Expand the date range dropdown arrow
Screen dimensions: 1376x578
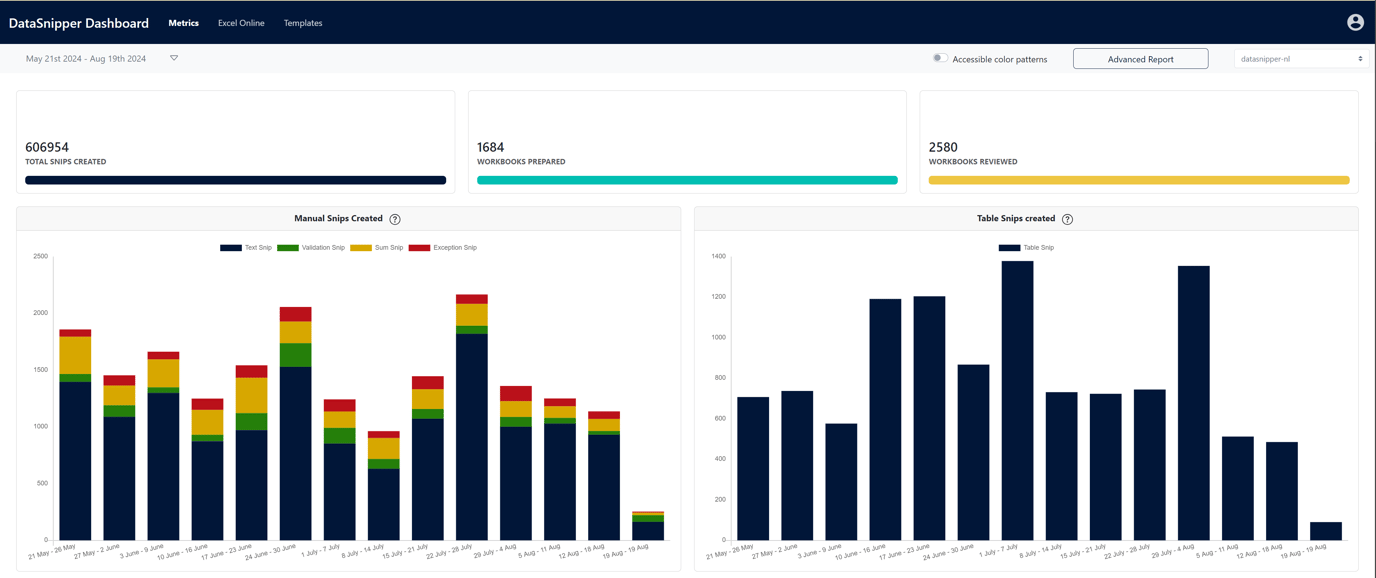(x=174, y=58)
